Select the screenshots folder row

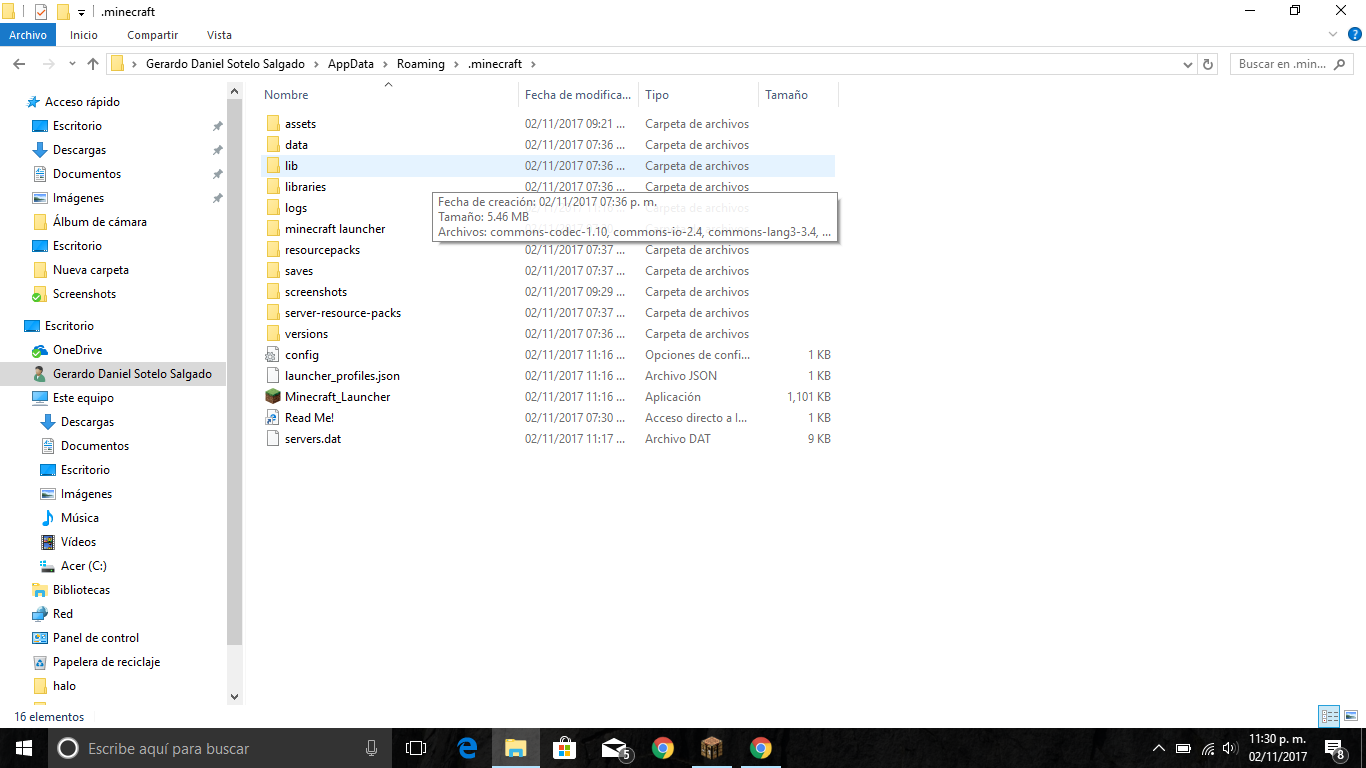(x=547, y=292)
